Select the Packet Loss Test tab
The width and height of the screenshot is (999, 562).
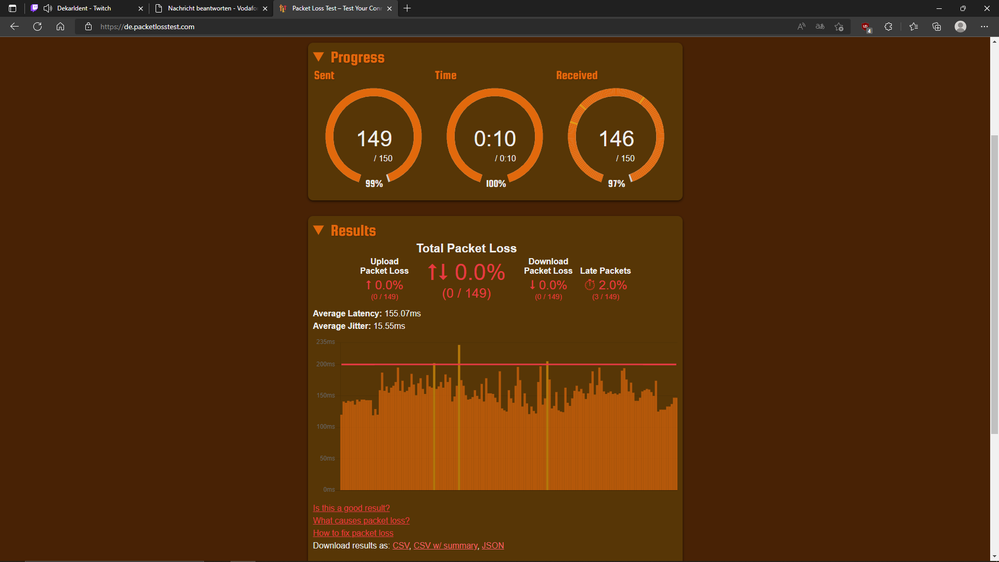[336, 8]
